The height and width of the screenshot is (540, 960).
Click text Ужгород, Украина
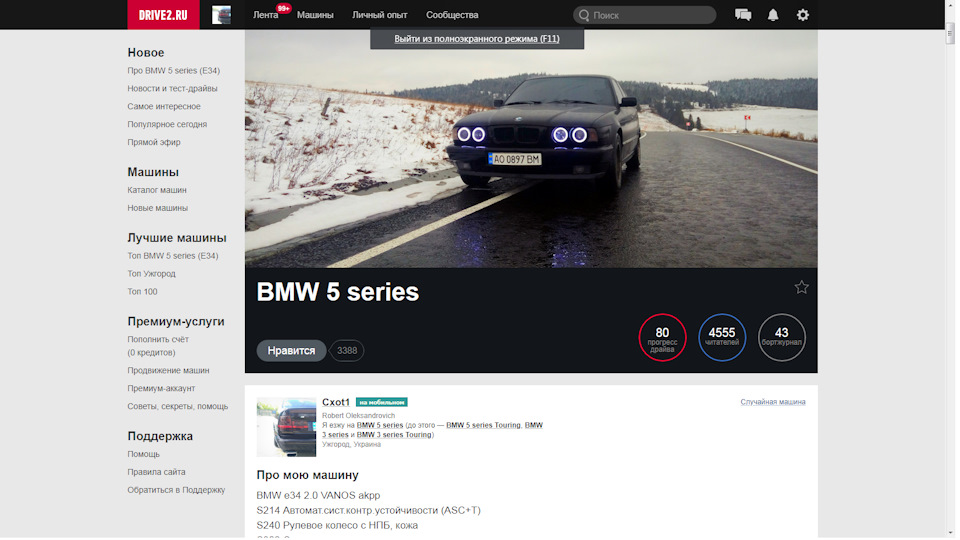coord(351,444)
